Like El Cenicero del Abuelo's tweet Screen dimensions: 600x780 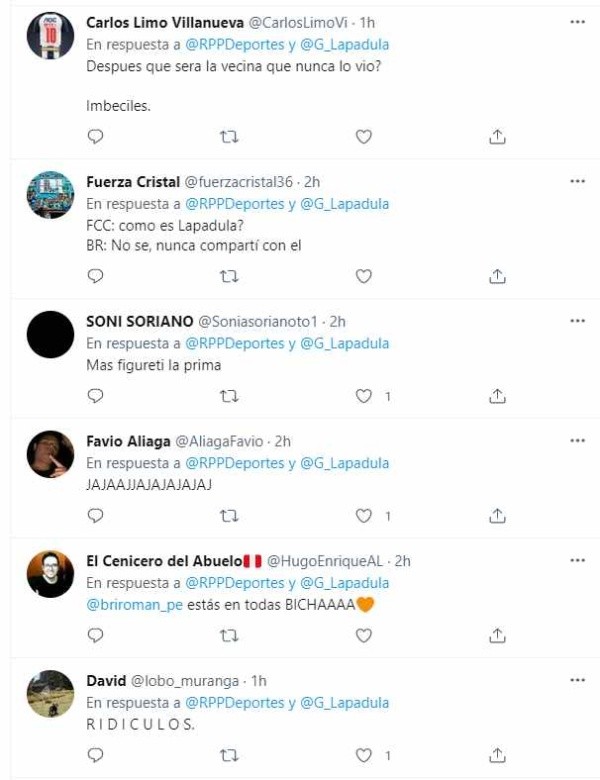(364, 635)
